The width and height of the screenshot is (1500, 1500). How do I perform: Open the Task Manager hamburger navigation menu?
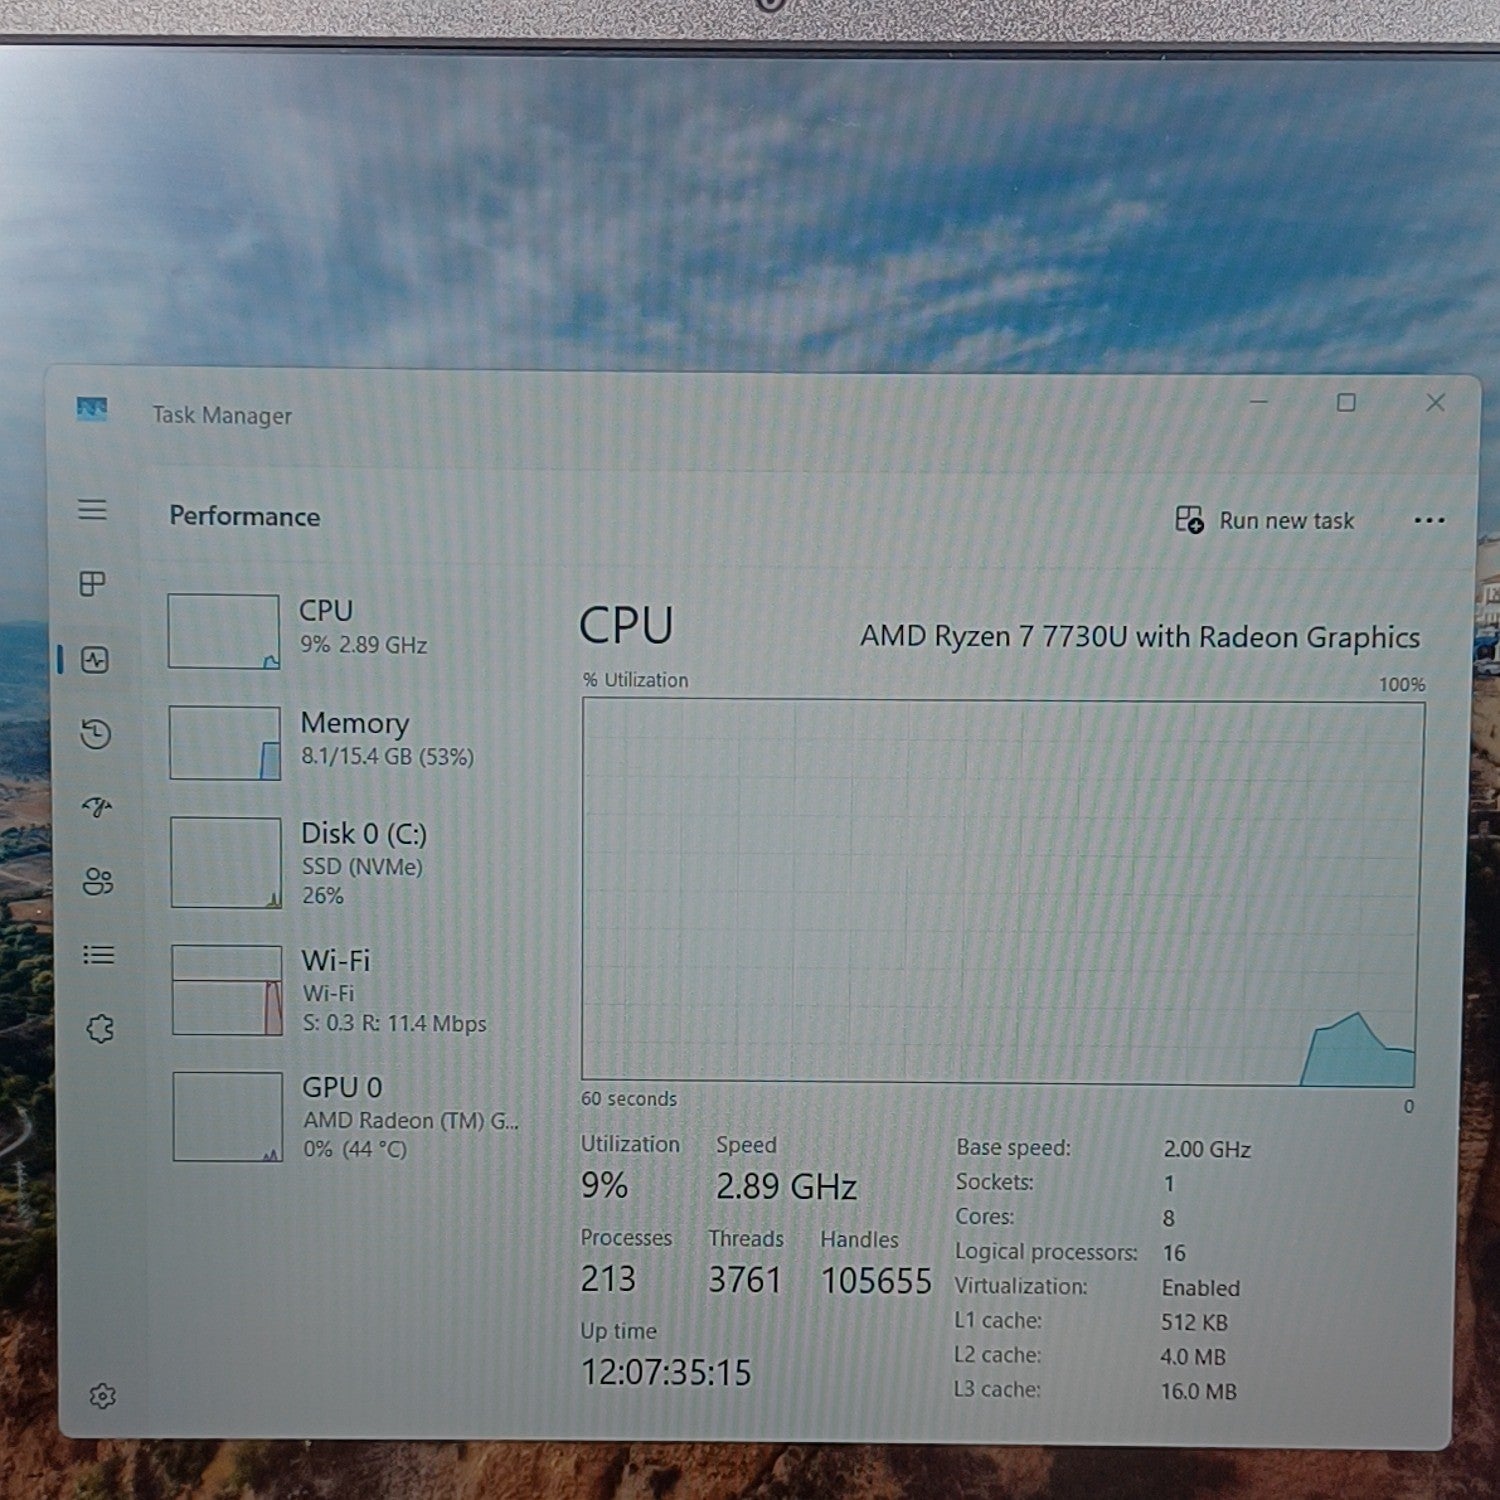(x=92, y=510)
